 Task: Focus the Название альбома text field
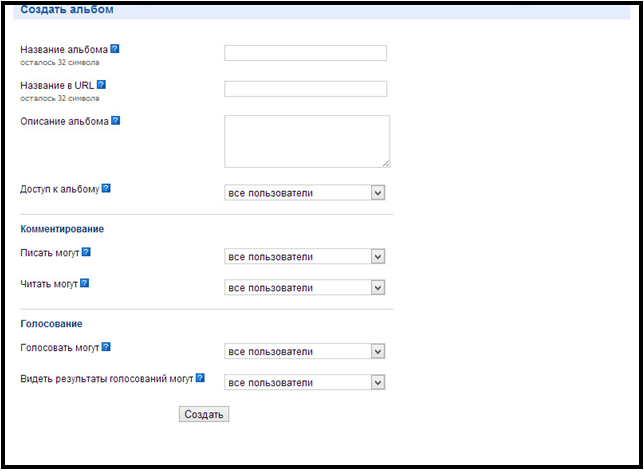306,53
